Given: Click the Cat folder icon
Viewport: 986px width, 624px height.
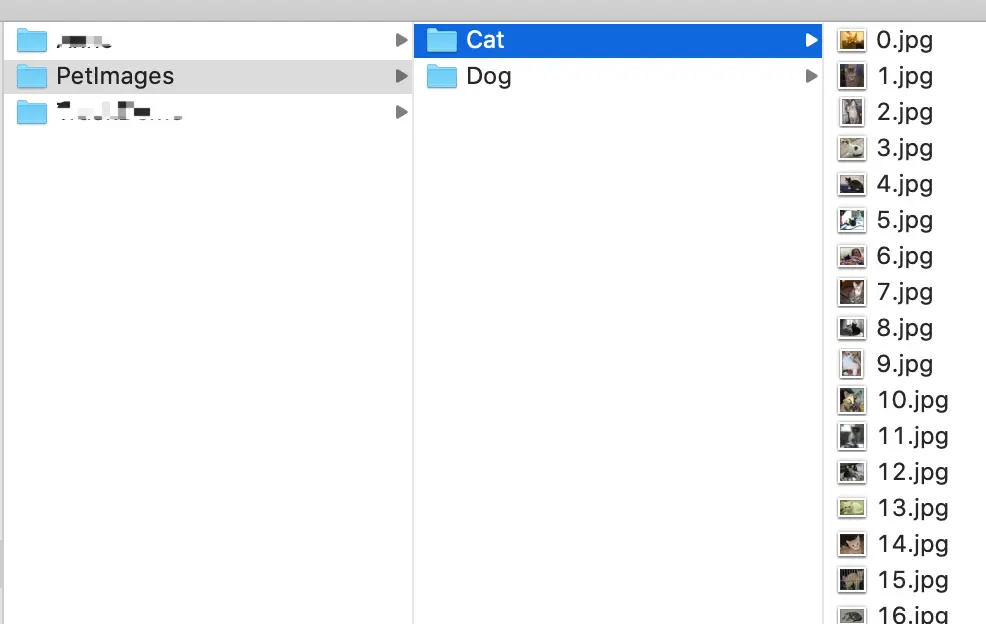Looking at the screenshot, I should pyautogui.click(x=441, y=40).
